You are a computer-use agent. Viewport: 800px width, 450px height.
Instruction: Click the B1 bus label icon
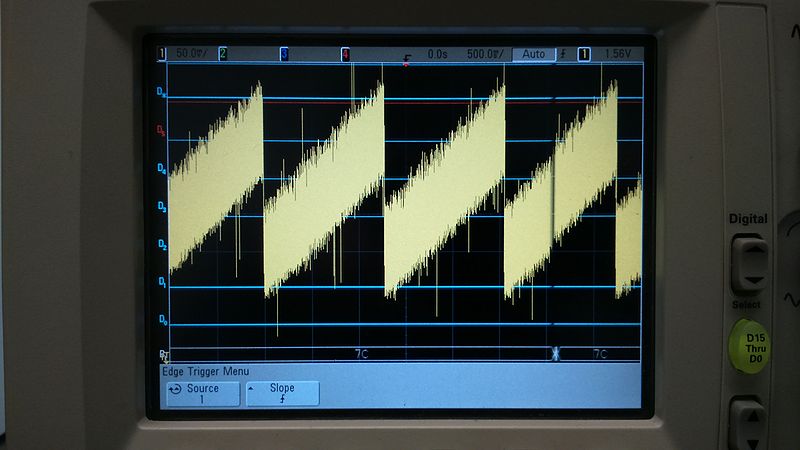coord(164,355)
